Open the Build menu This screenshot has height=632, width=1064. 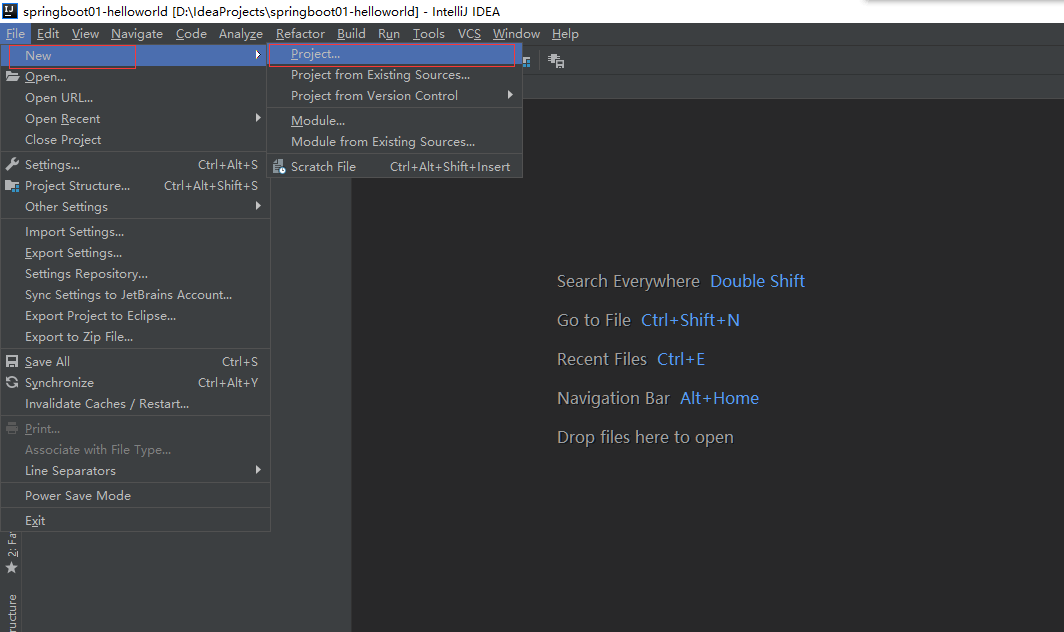[352, 34]
